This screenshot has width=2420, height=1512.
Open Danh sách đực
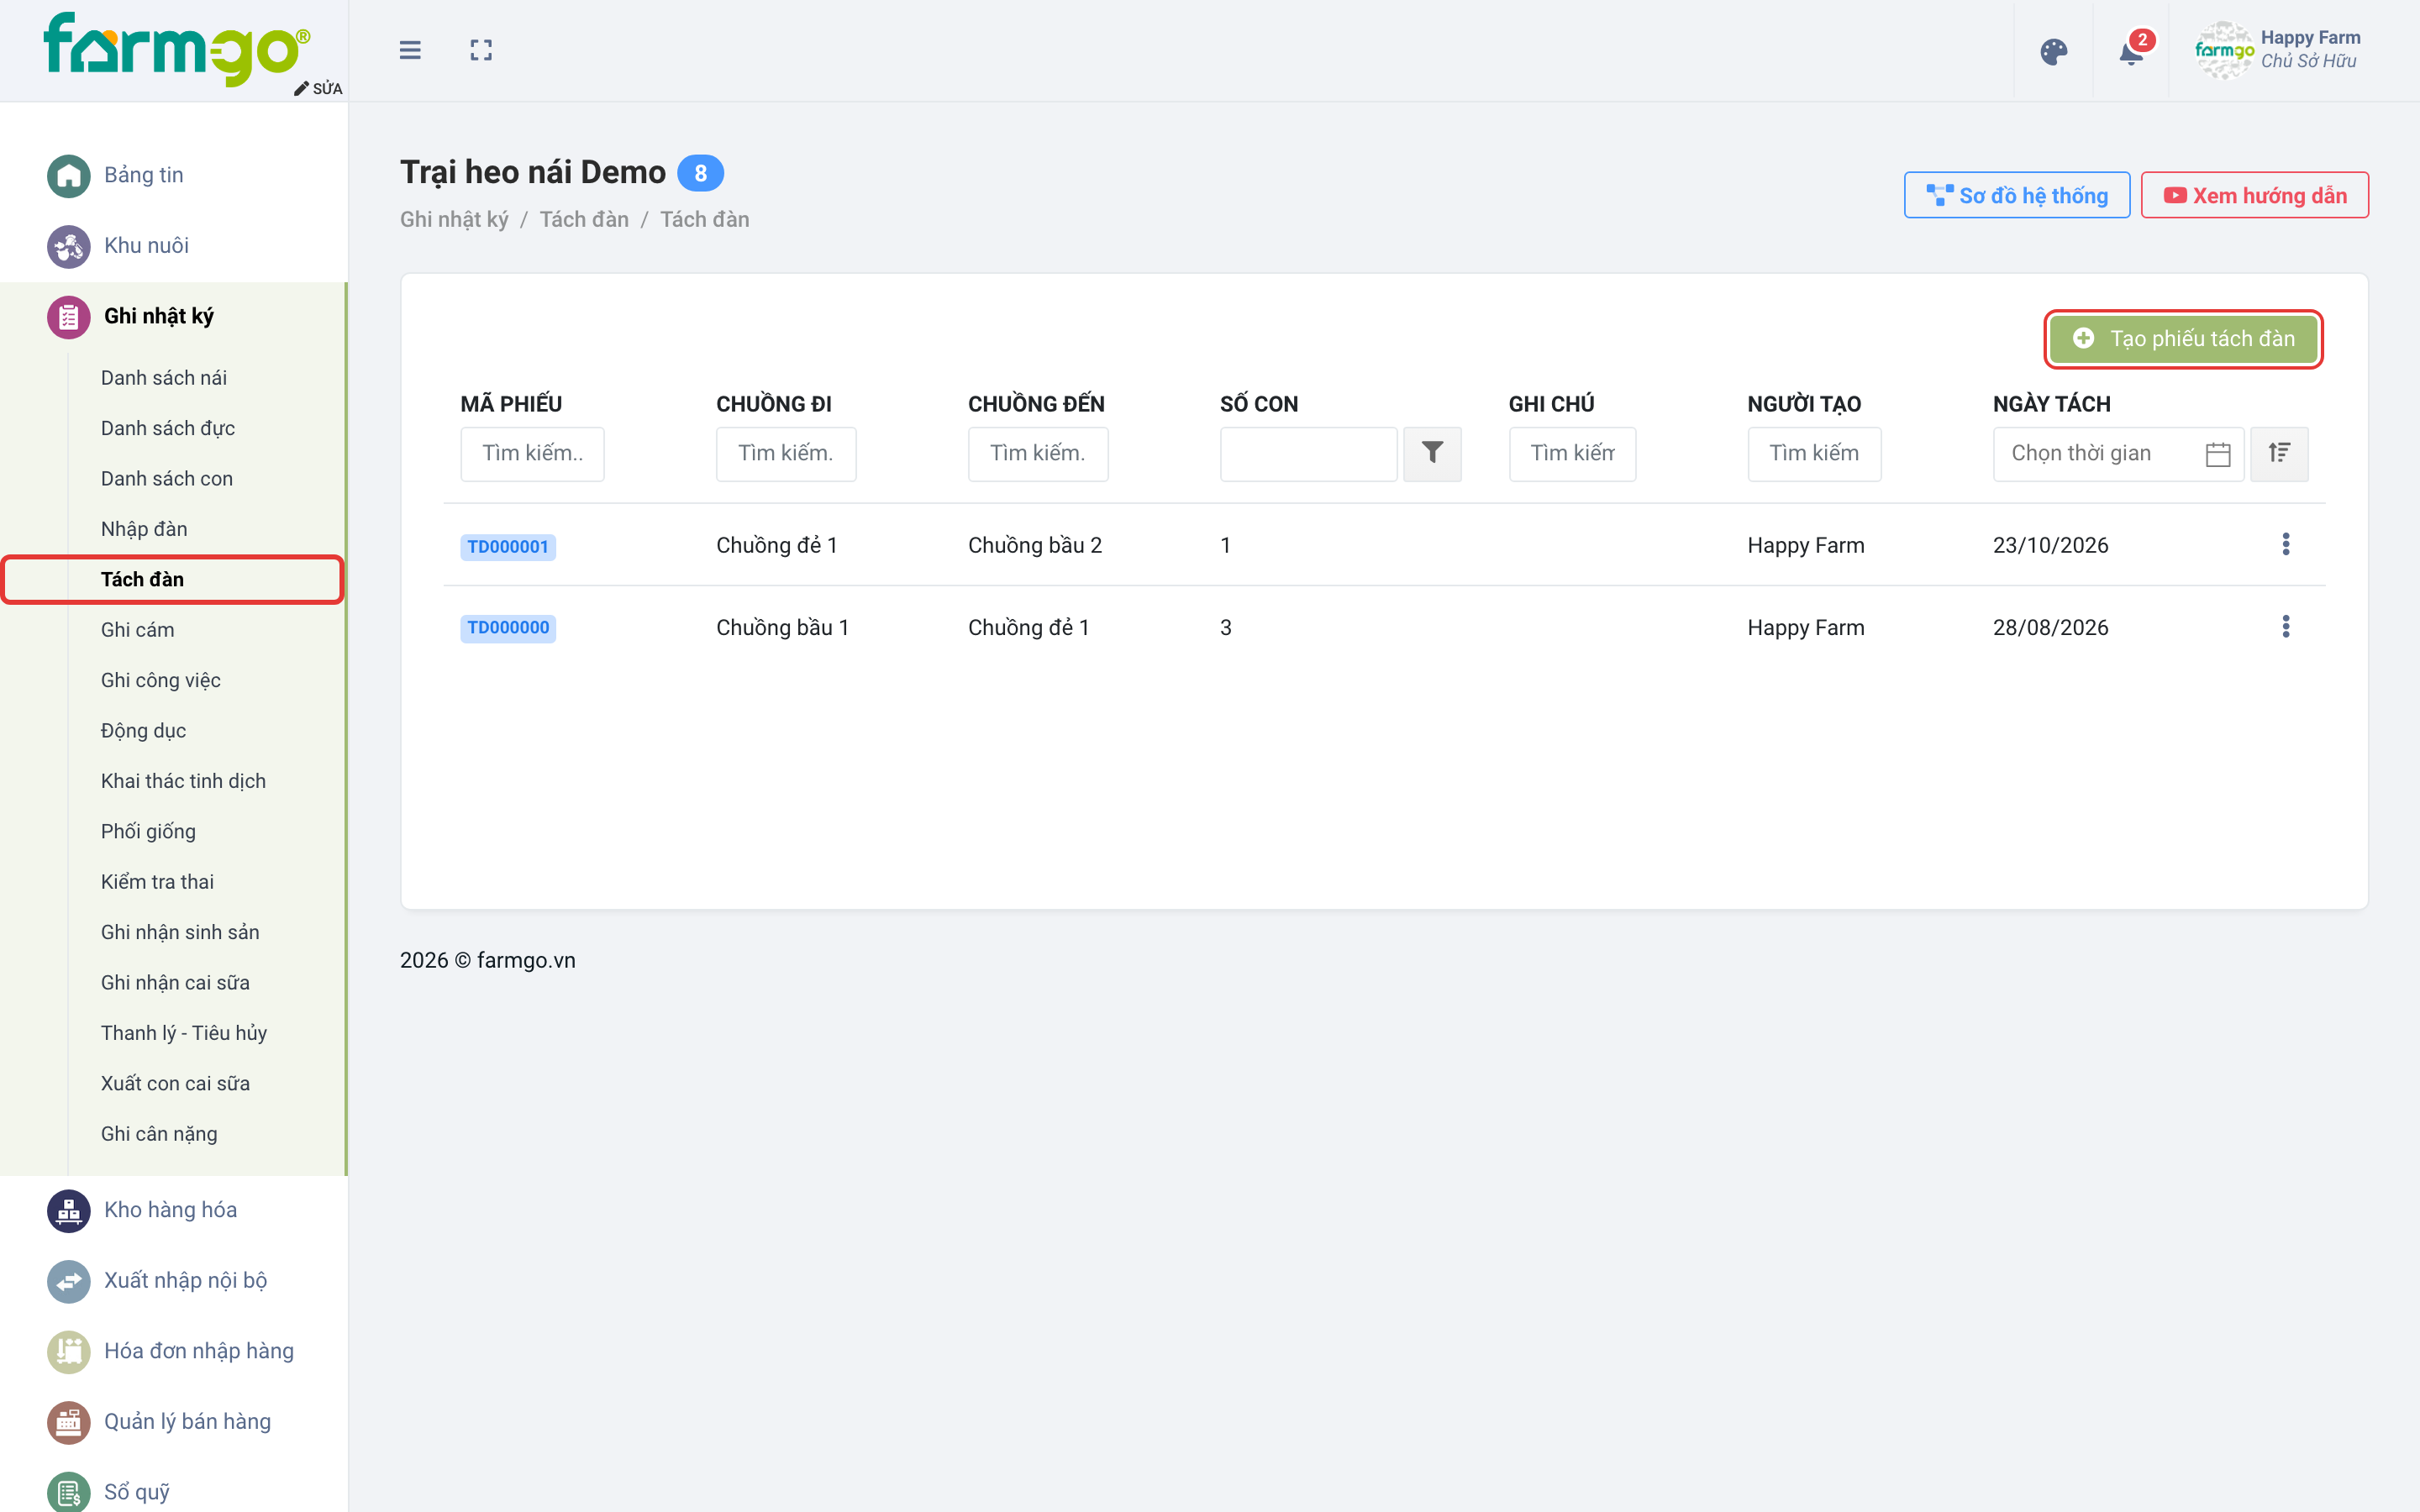click(x=168, y=428)
